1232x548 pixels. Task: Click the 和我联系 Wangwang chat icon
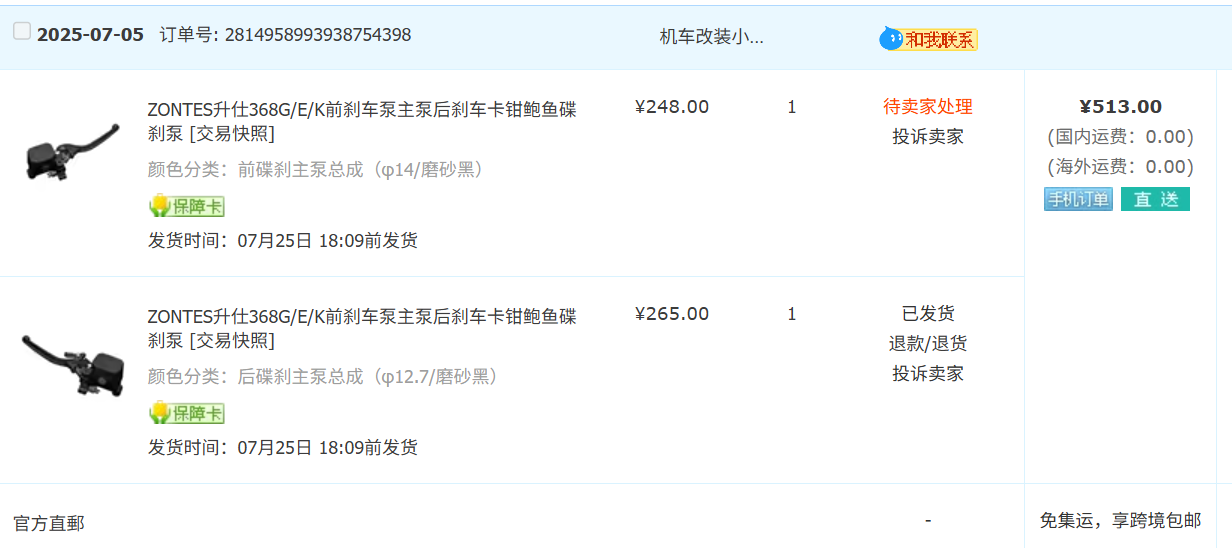[928, 39]
